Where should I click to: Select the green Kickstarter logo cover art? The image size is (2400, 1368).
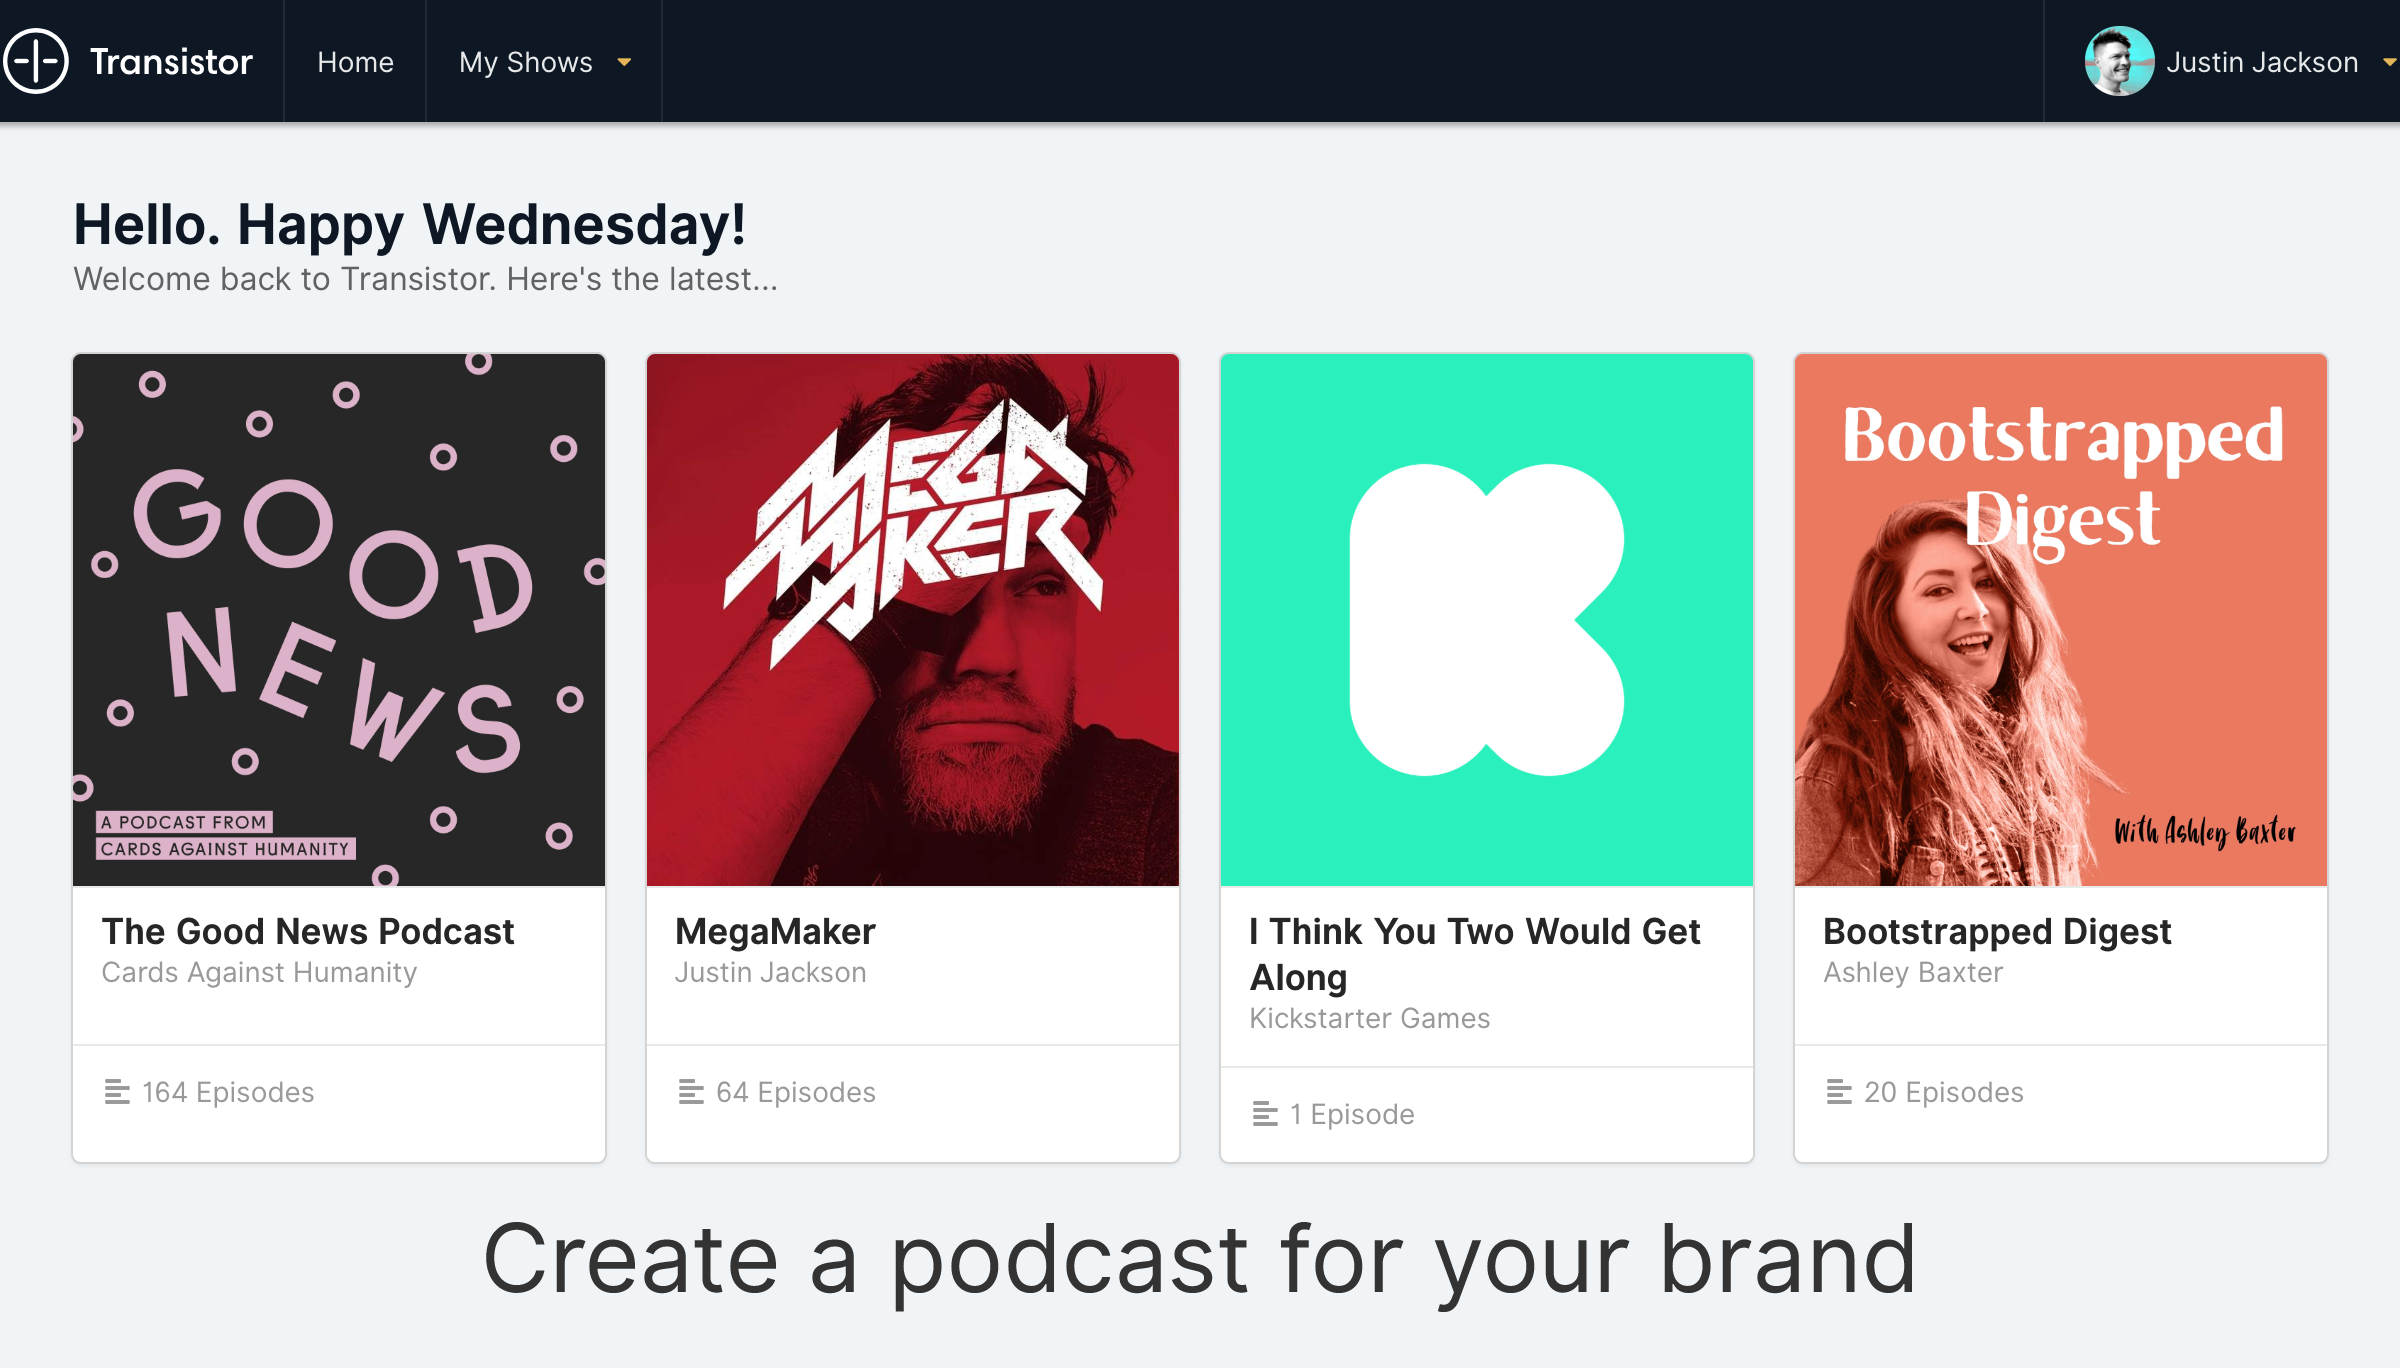coord(1487,620)
